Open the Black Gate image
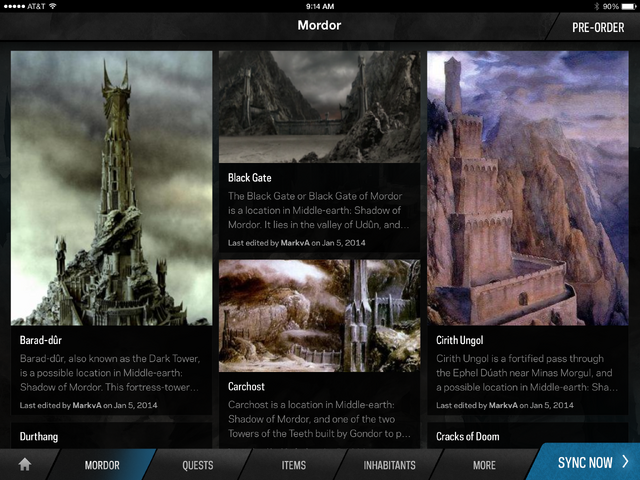640x480 pixels. [x=320, y=107]
